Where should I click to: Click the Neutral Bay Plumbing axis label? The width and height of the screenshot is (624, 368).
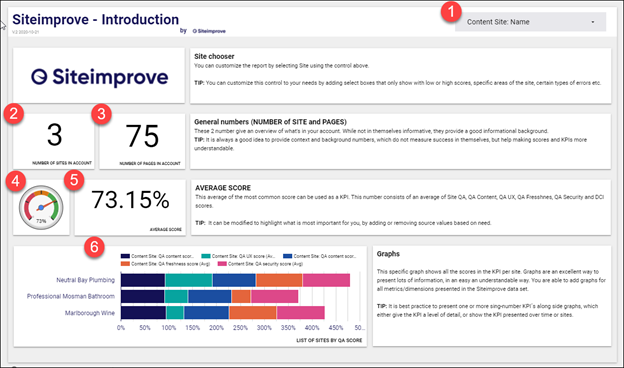pyautogui.click(x=86, y=280)
